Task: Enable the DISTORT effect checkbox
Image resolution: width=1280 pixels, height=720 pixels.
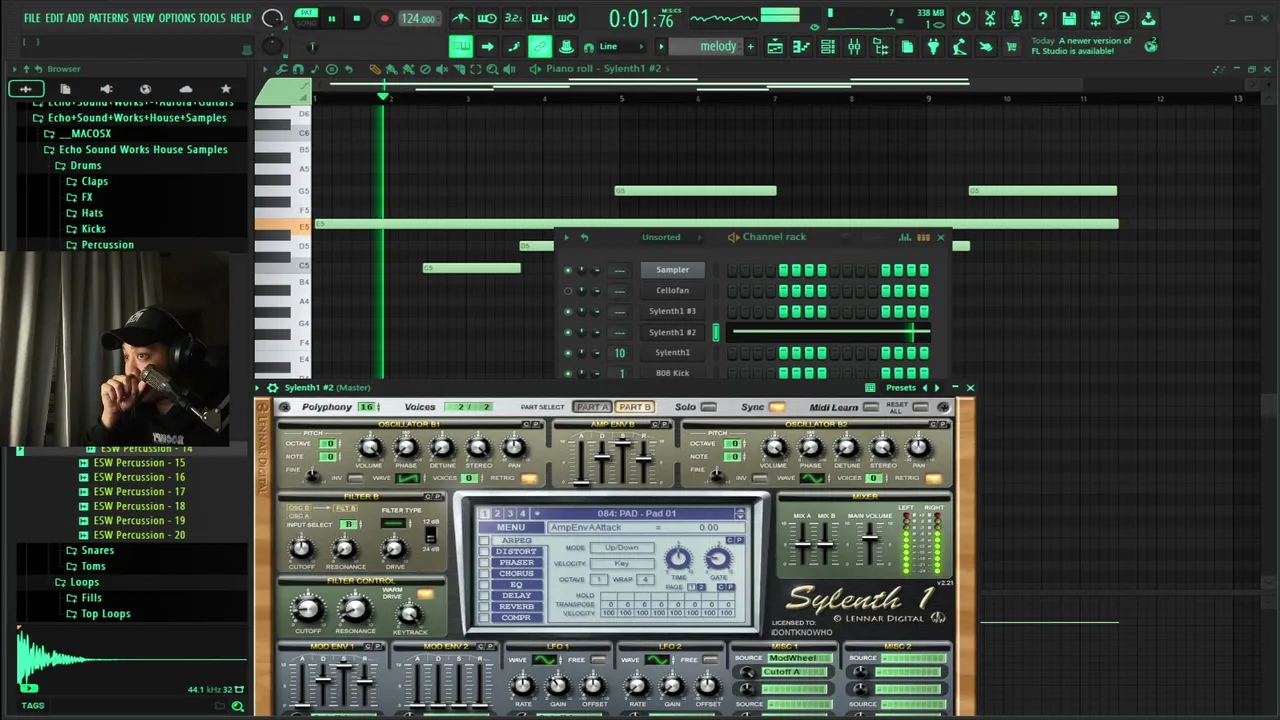Action: point(484,551)
